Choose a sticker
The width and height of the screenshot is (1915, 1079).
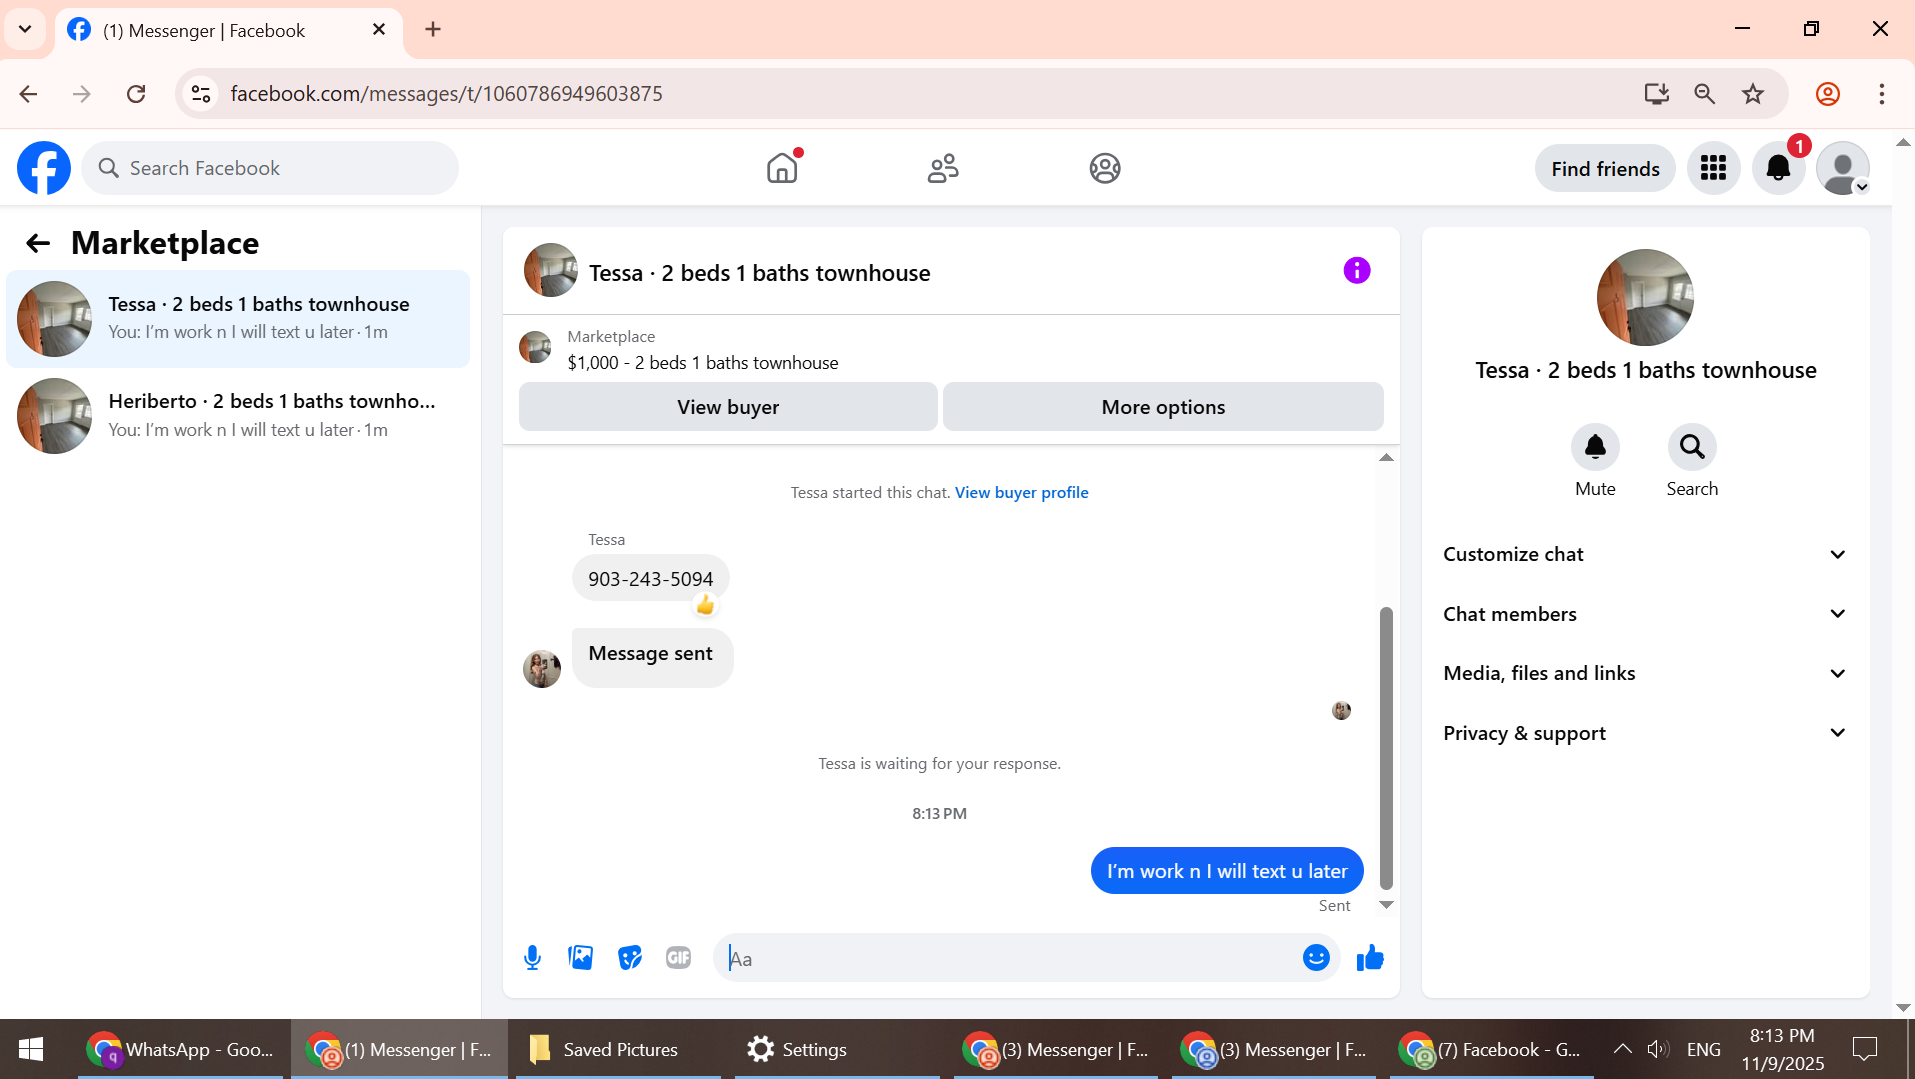click(x=630, y=958)
